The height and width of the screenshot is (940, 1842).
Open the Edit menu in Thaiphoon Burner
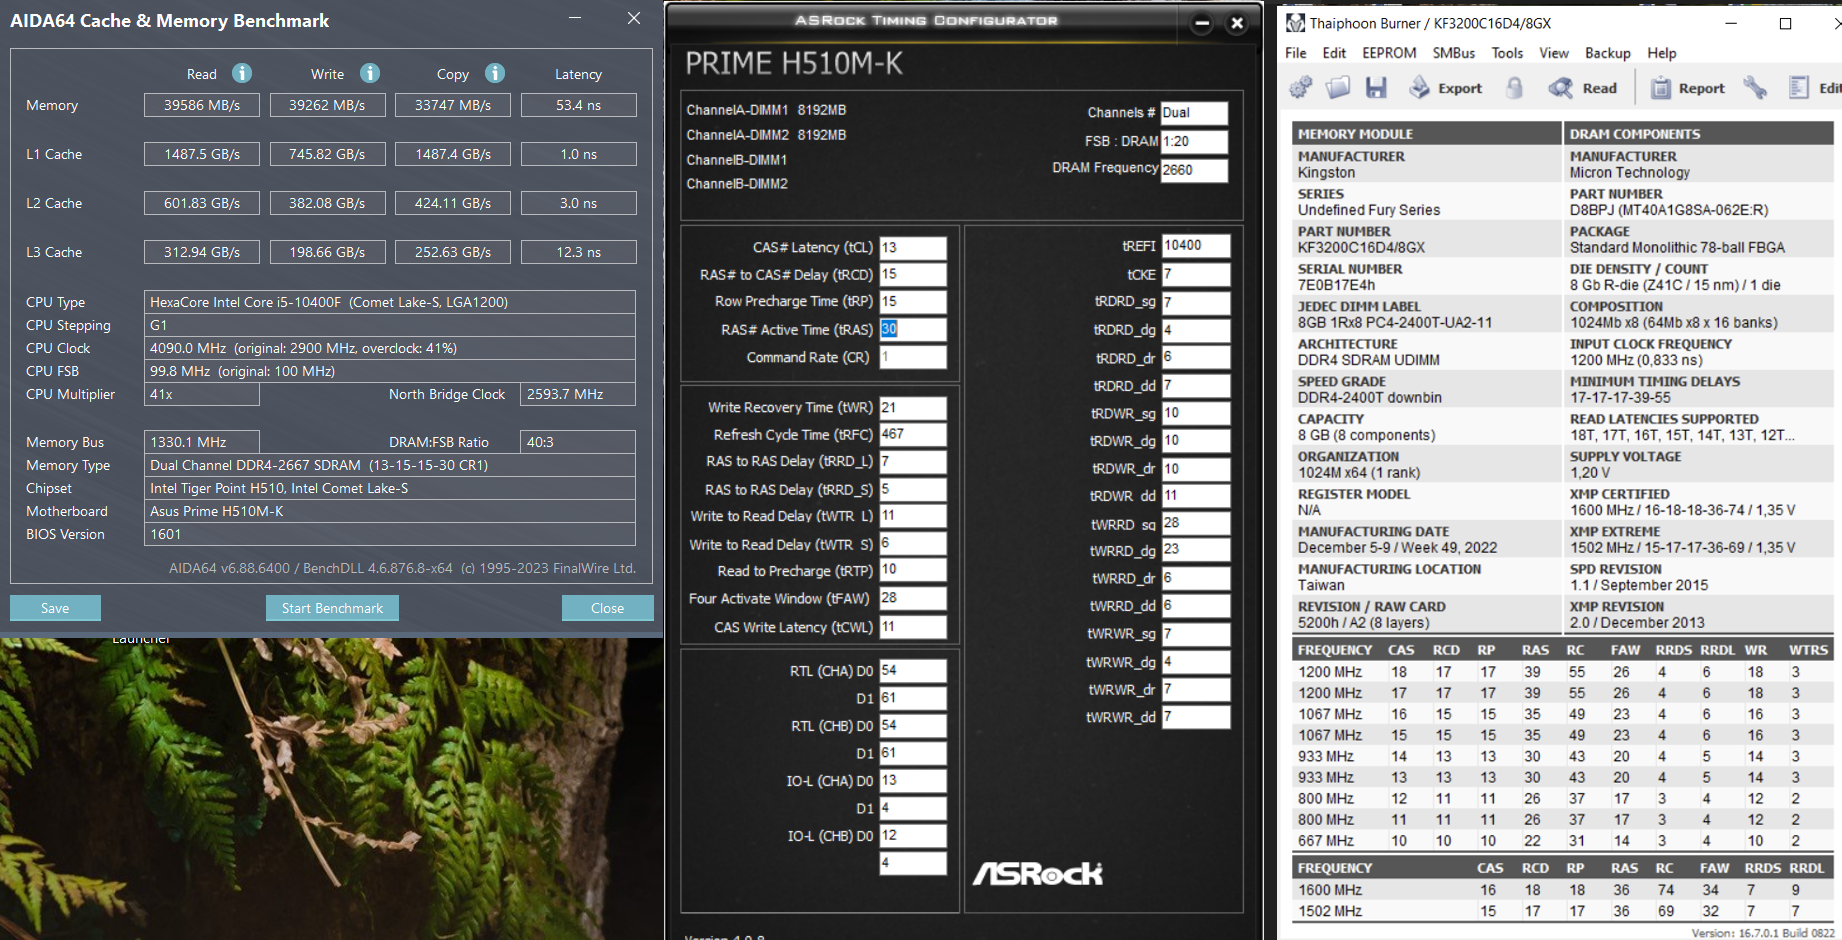pyautogui.click(x=1334, y=53)
